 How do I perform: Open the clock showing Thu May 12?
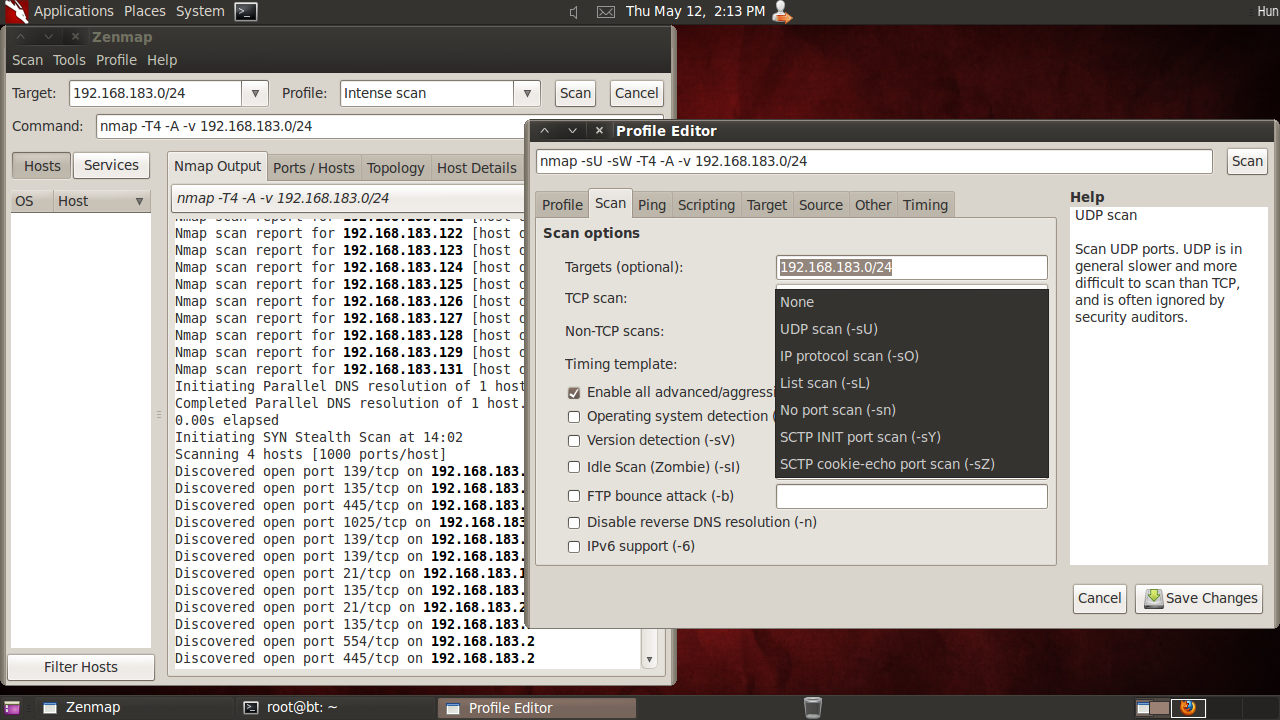click(695, 11)
